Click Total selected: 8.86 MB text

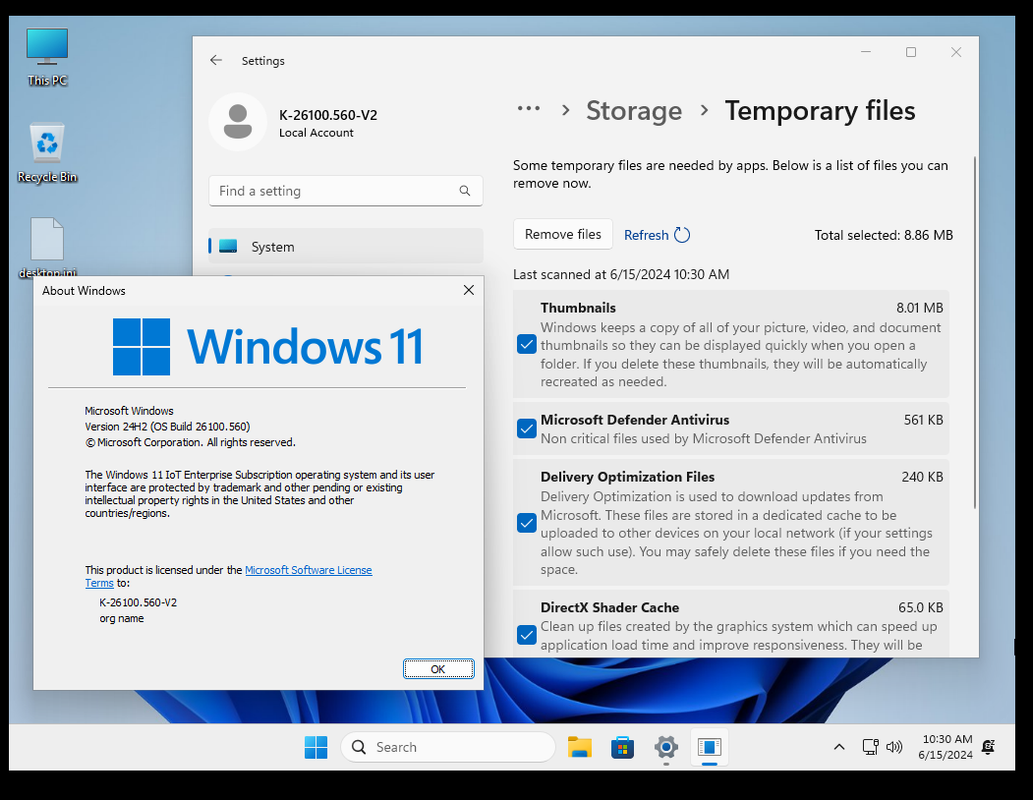883,235
